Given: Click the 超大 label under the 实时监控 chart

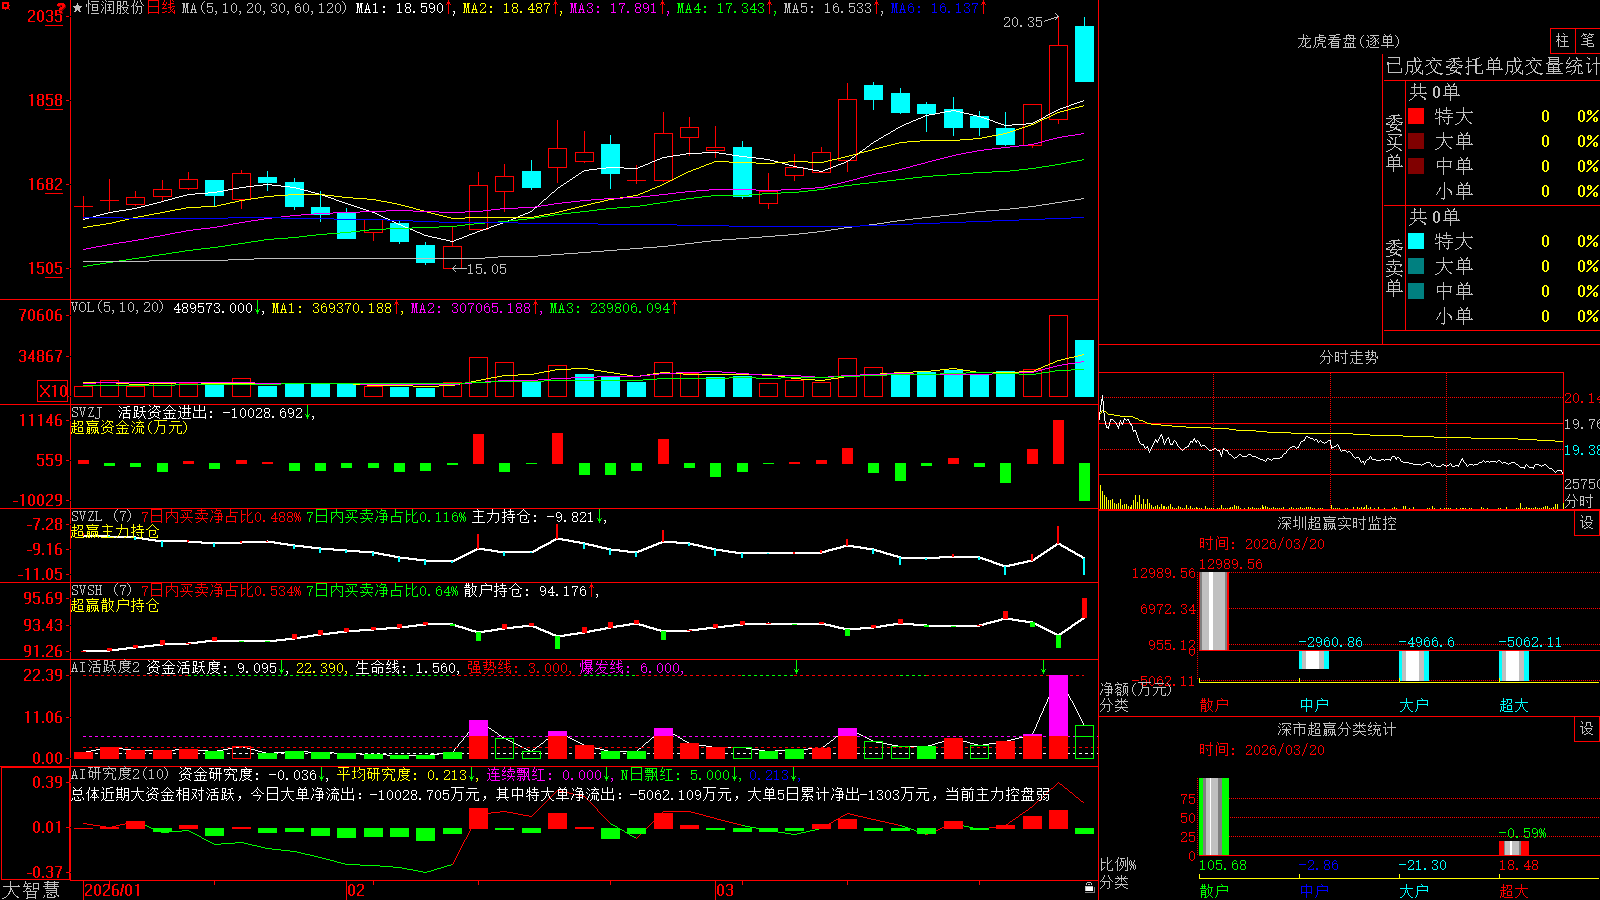Looking at the screenshot, I should (1513, 705).
